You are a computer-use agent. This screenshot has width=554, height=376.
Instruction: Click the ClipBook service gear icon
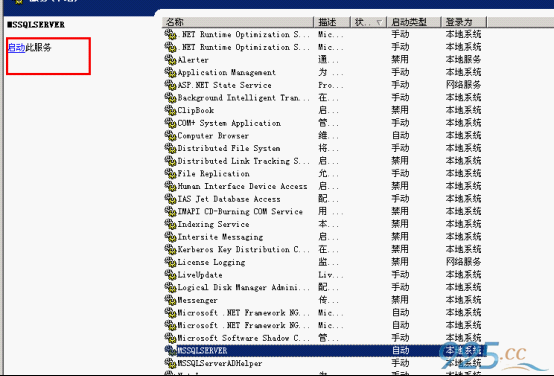[170, 110]
